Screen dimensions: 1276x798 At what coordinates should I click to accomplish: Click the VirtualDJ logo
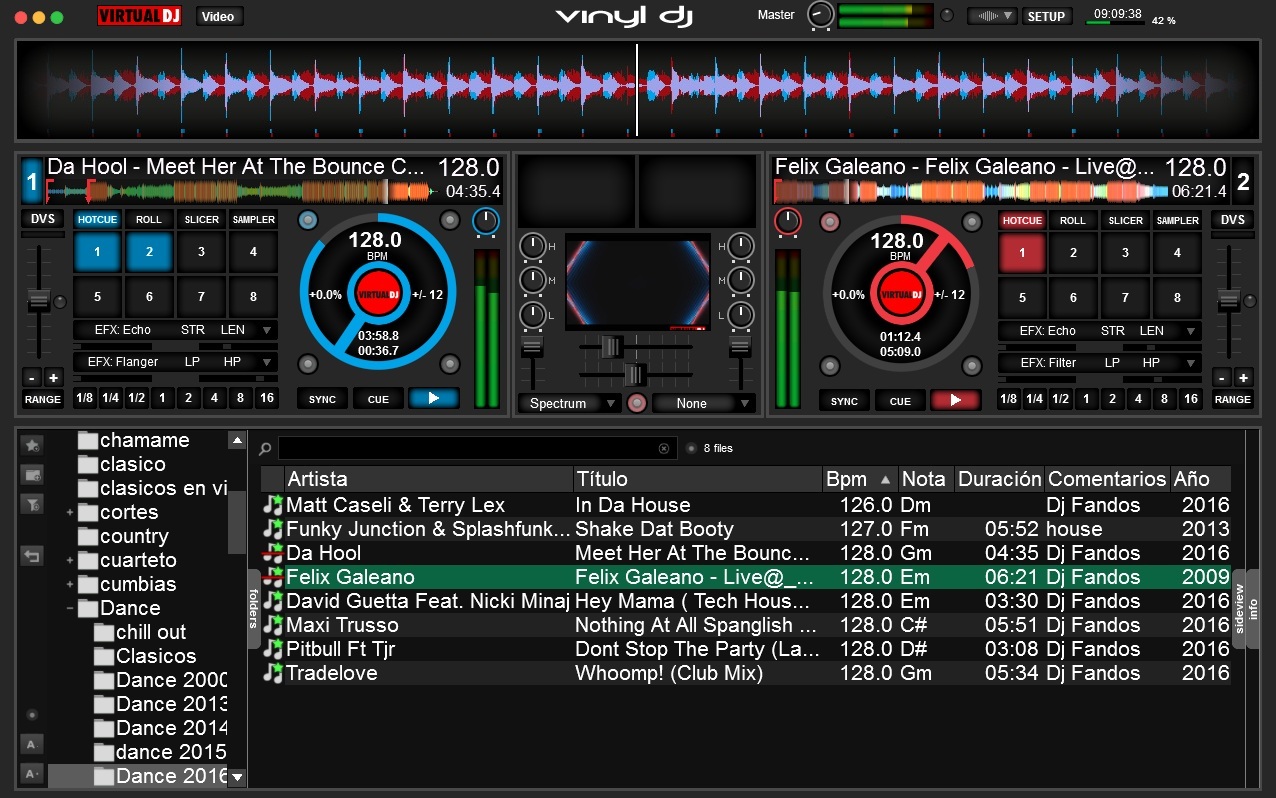click(x=139, y=16)
